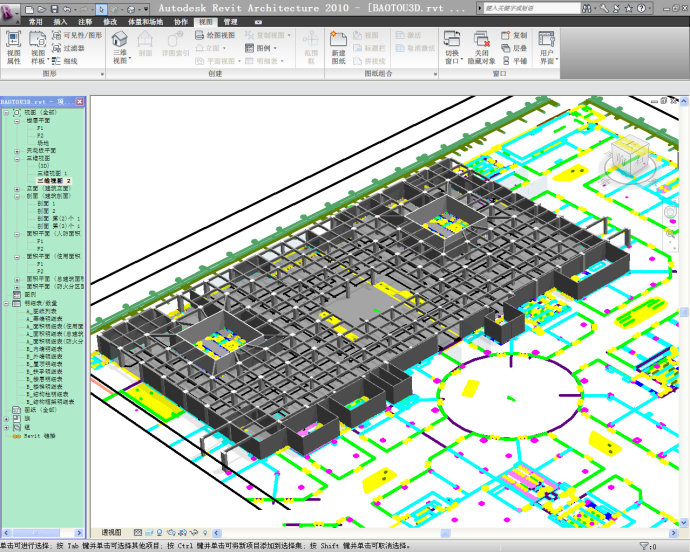This screenshot has width=690, height=552.
Task: Click the steering wheel navigation icon
Action: (670, 212)
